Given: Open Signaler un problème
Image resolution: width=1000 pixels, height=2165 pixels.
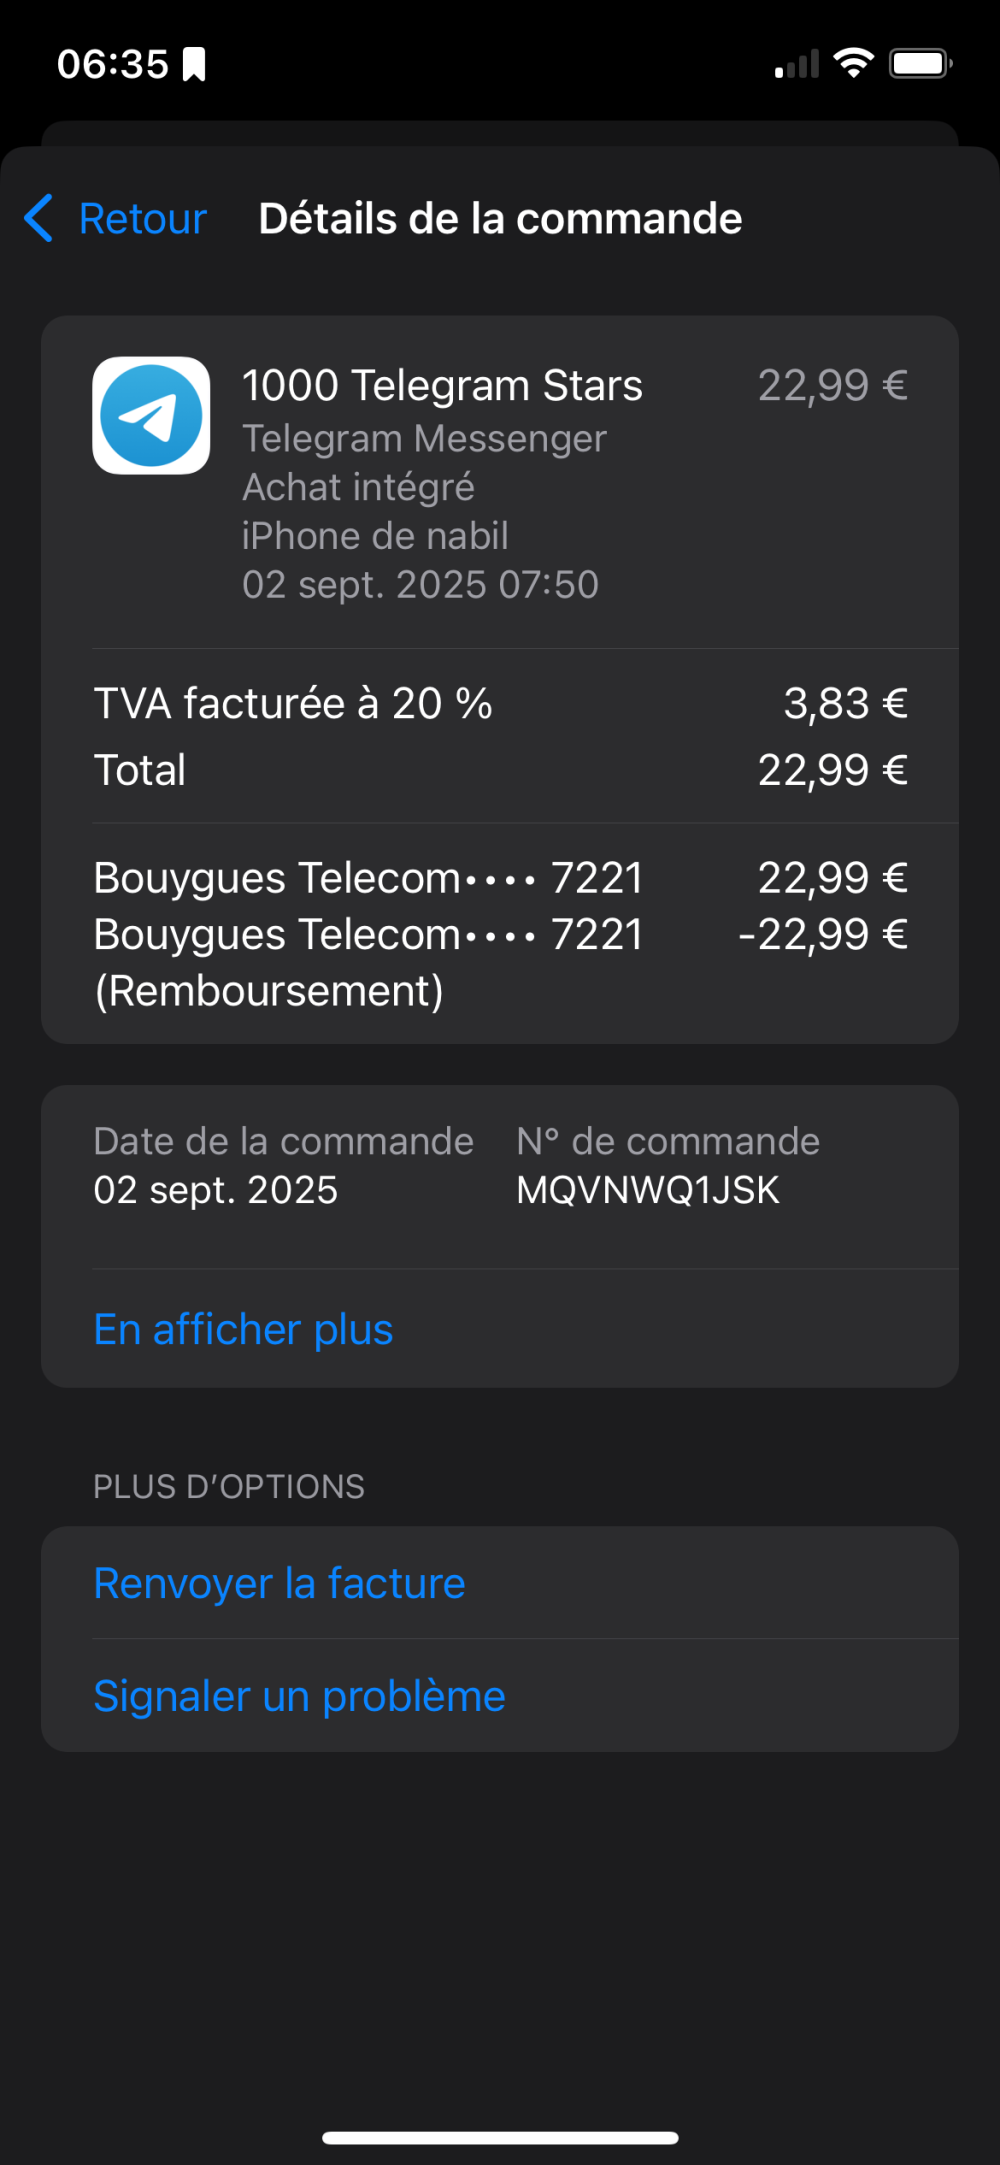Looking at the screenshot, I should [299, 1696].
